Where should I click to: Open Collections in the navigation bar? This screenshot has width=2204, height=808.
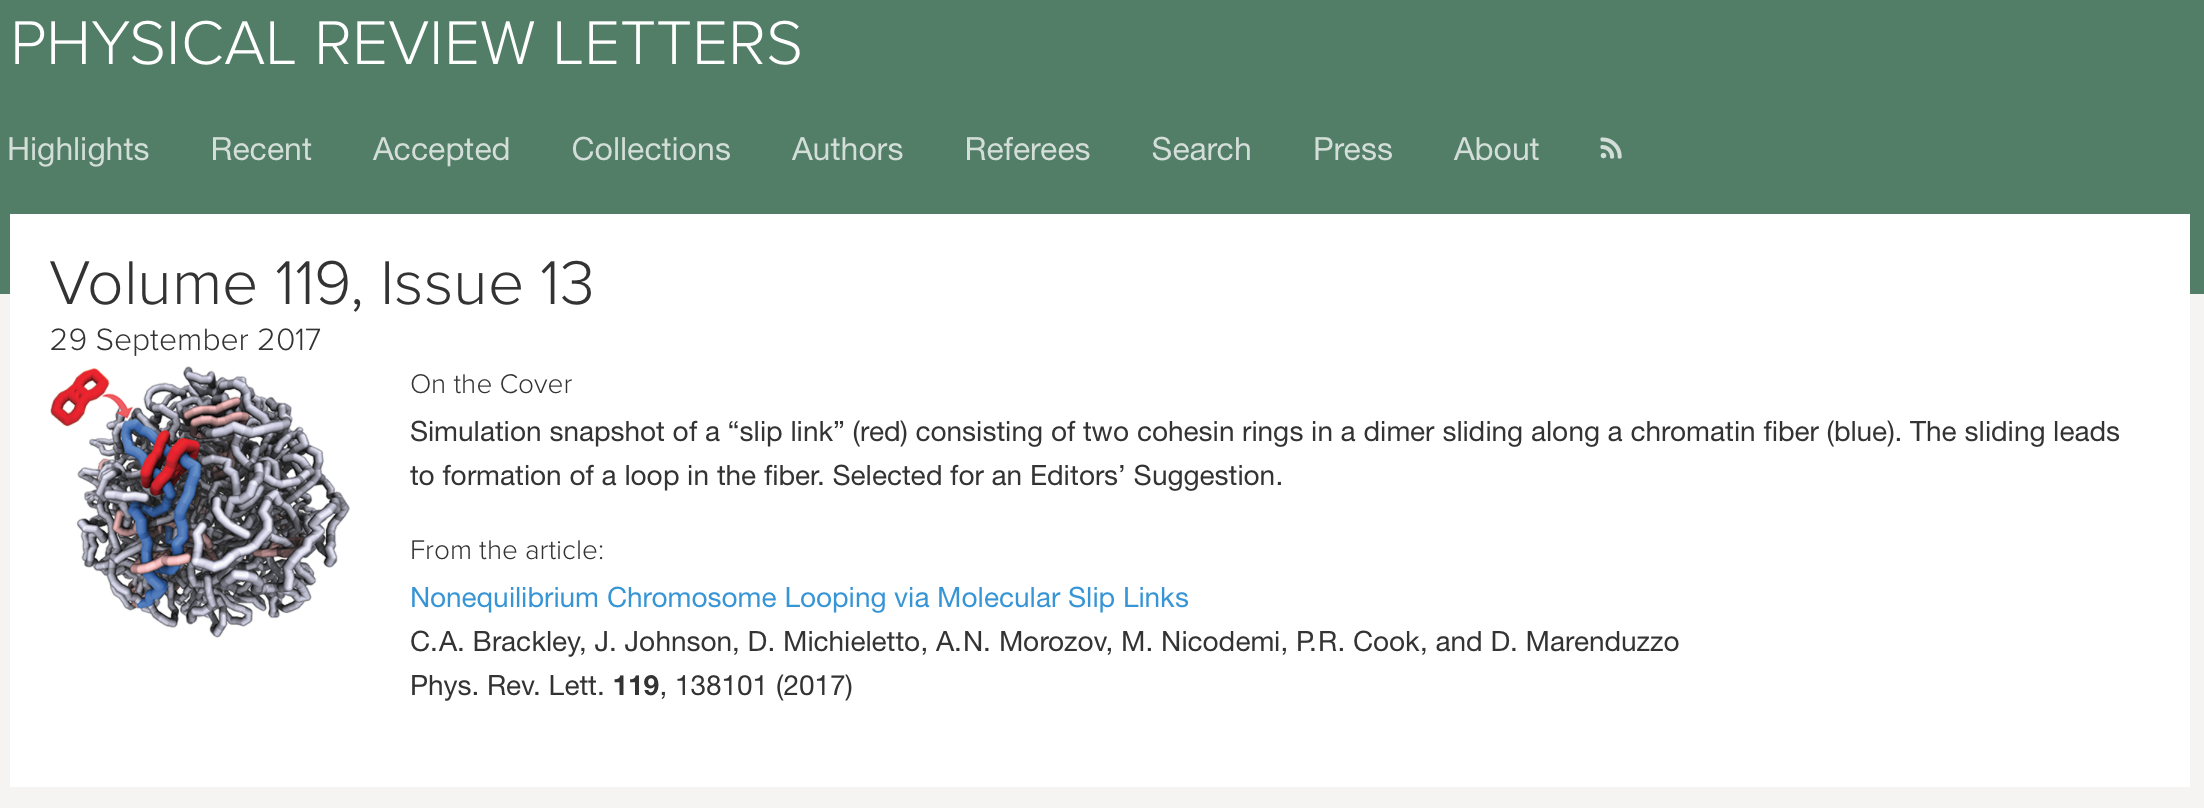651,149
